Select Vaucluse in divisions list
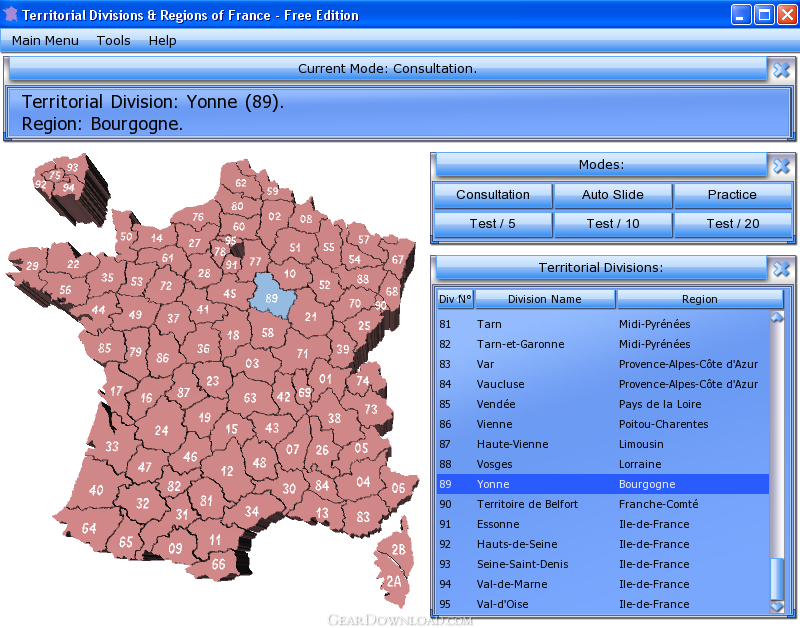 603,384
